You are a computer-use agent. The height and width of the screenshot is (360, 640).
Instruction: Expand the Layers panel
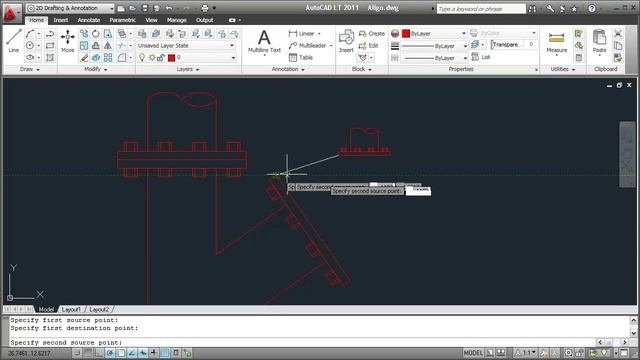(188, 69)
